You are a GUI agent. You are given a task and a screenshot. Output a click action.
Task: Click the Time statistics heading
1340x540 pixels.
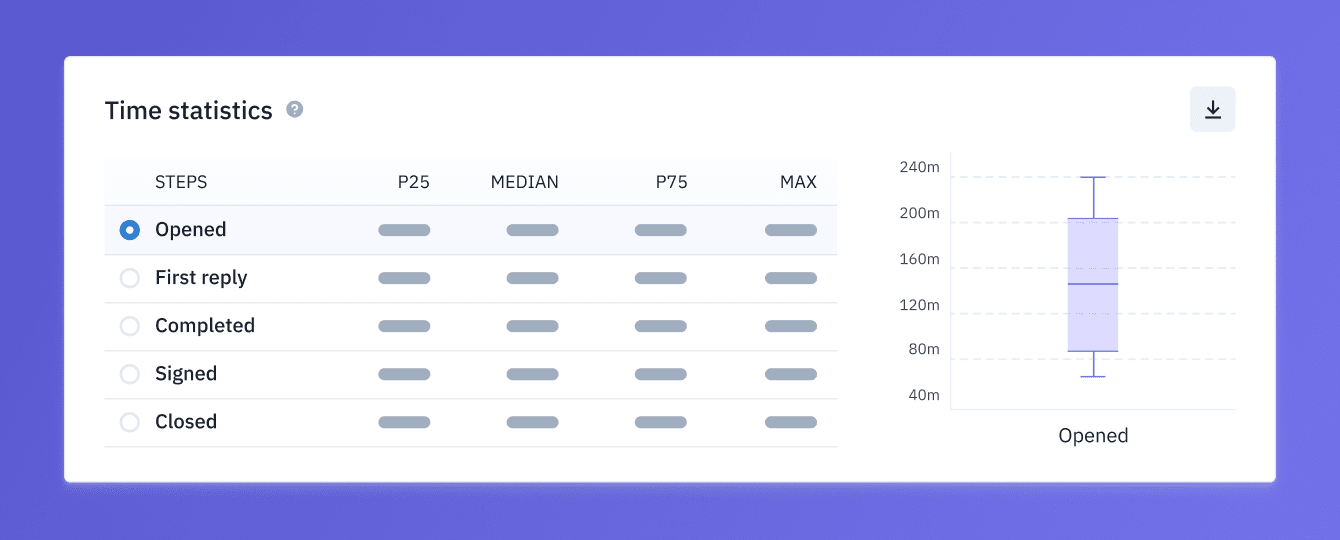pos(189,110)
